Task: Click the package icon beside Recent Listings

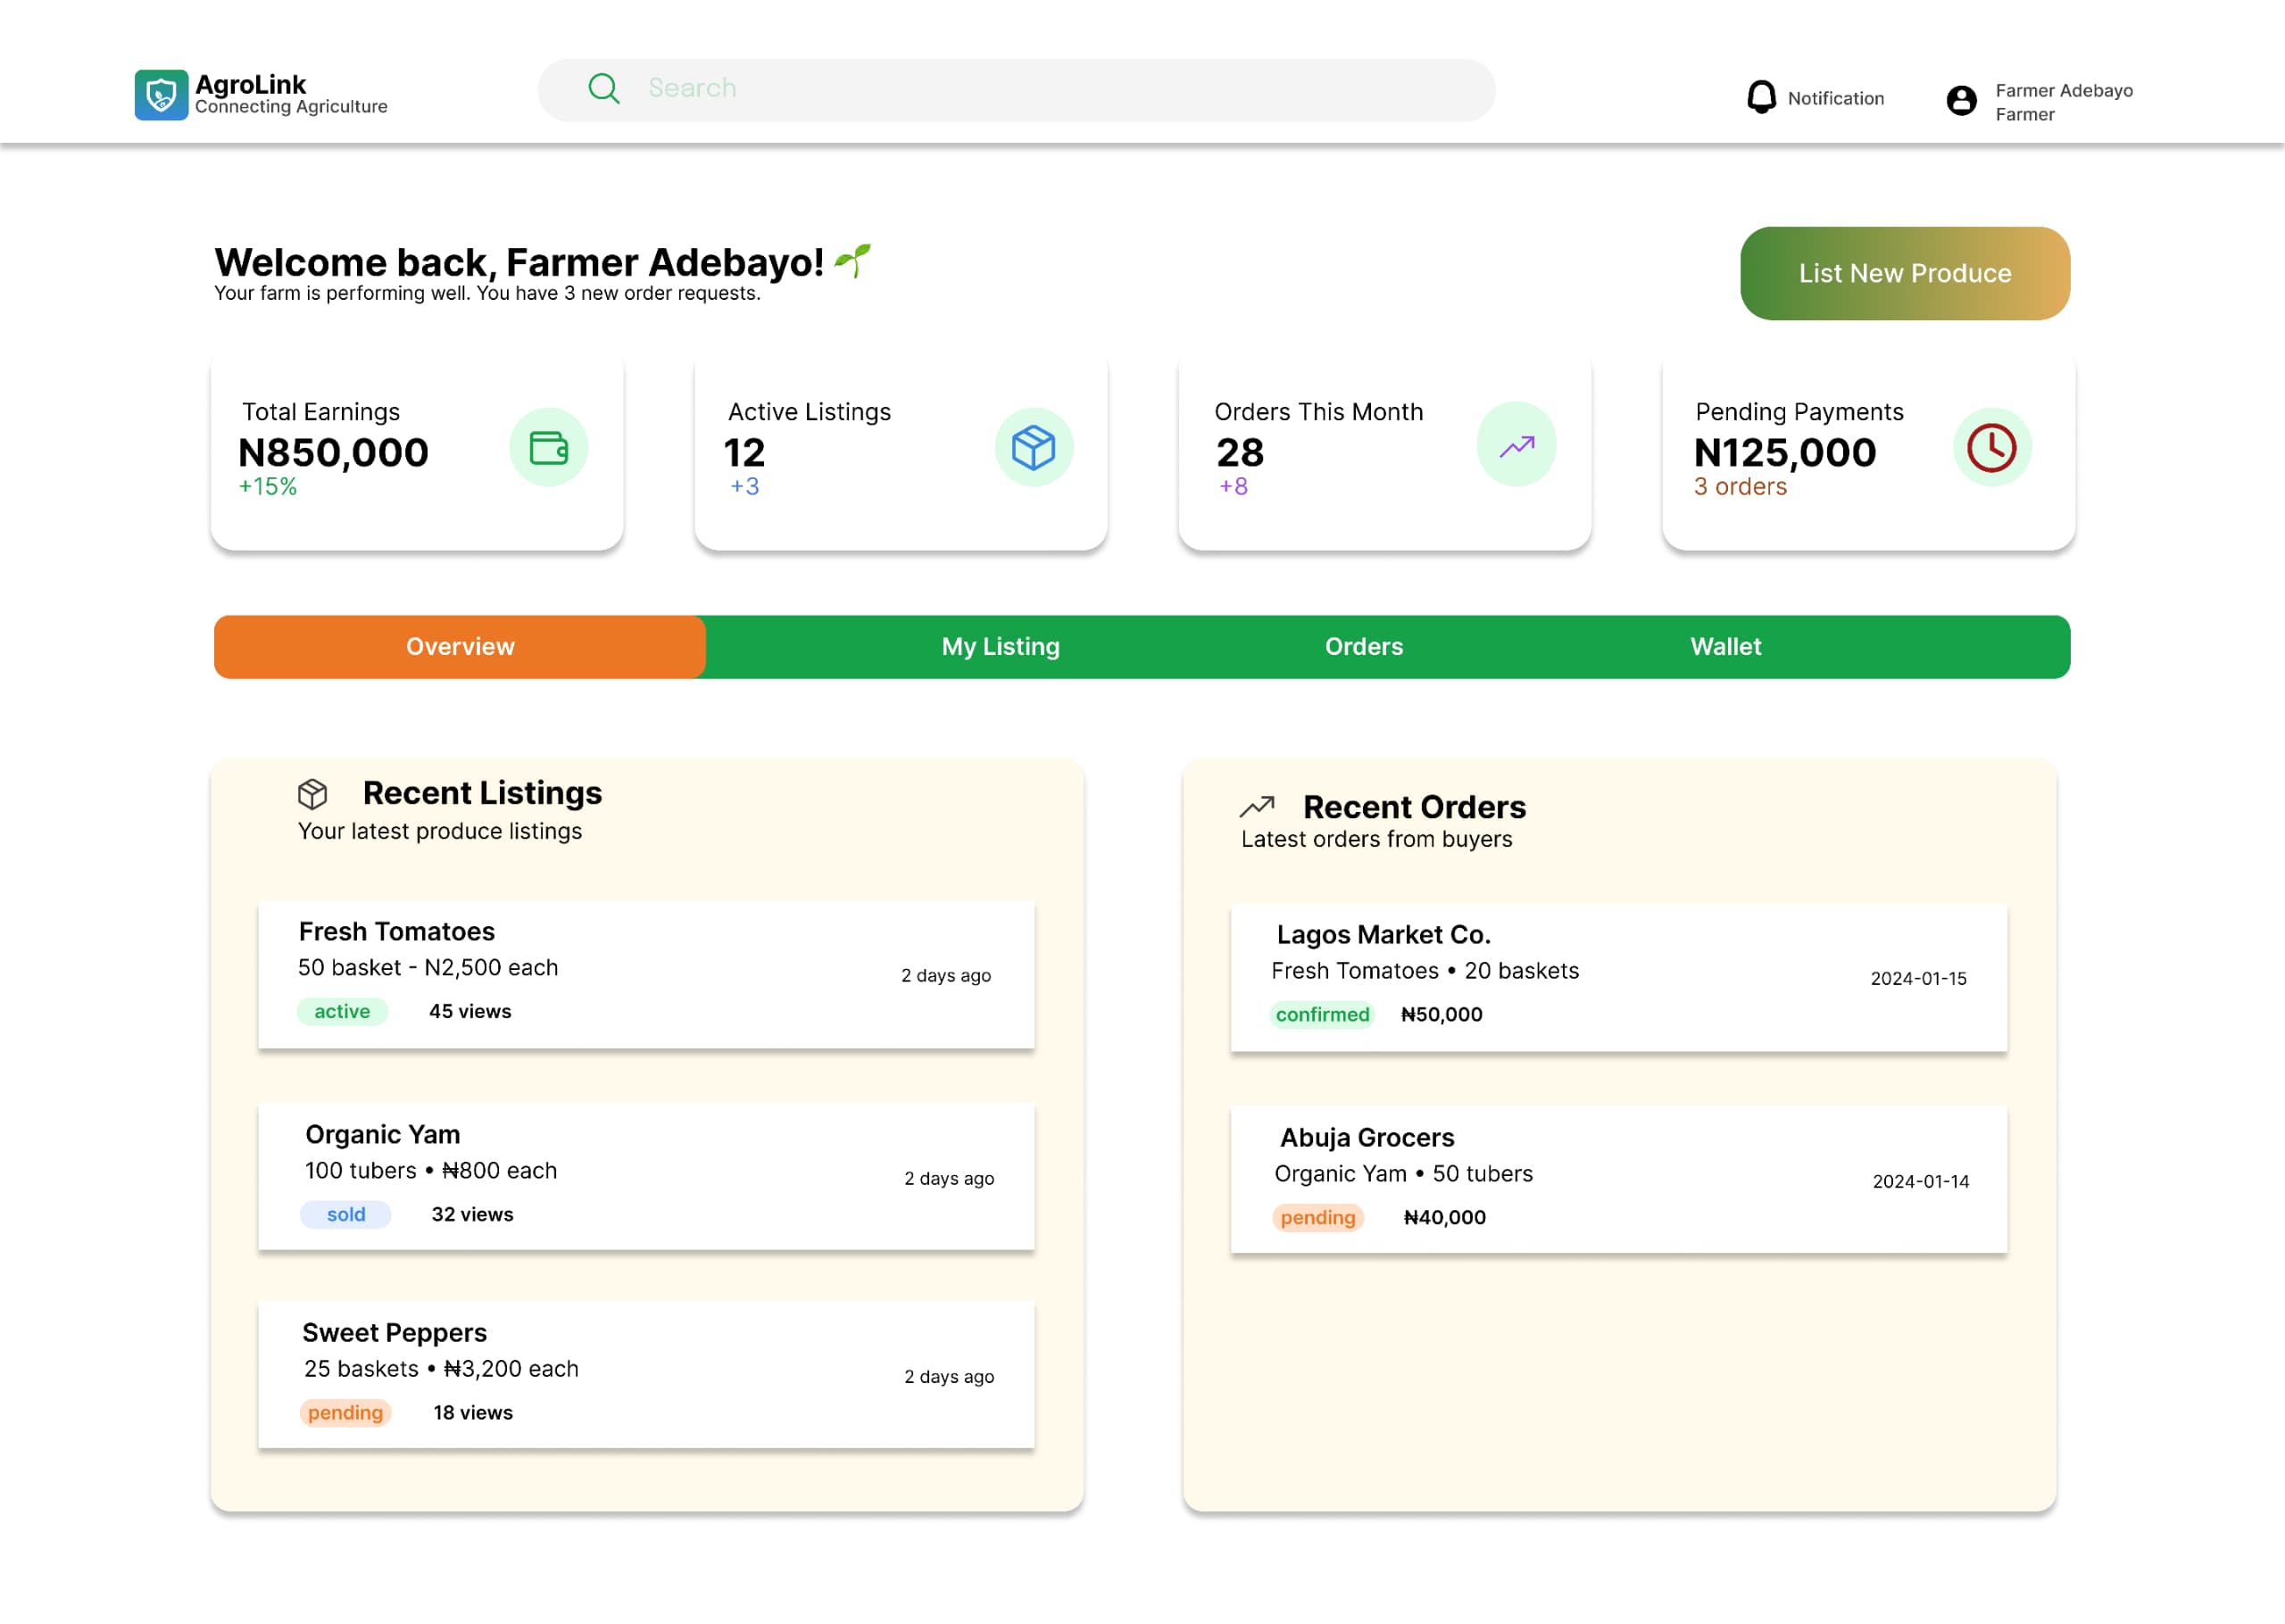Action: 312,794
